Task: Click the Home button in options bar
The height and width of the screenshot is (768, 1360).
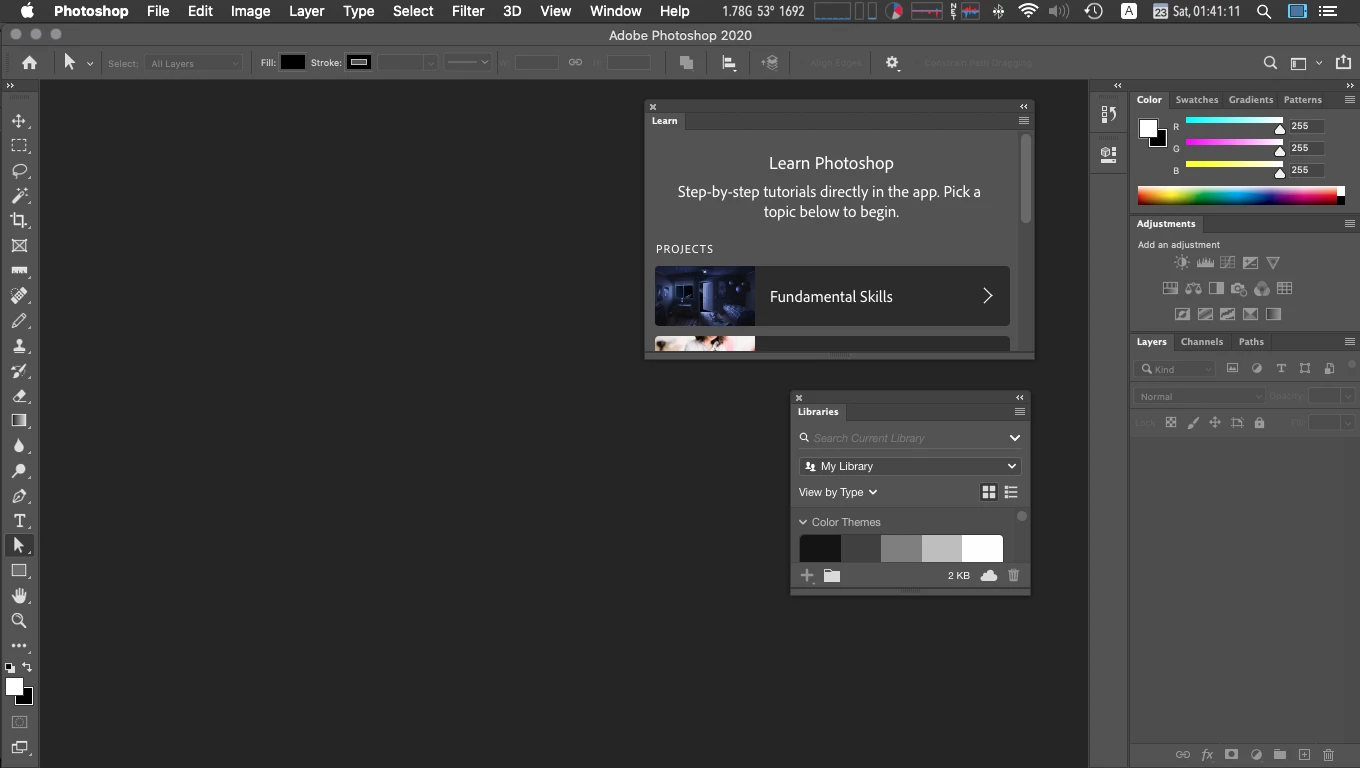Action: tap(29, 62)
